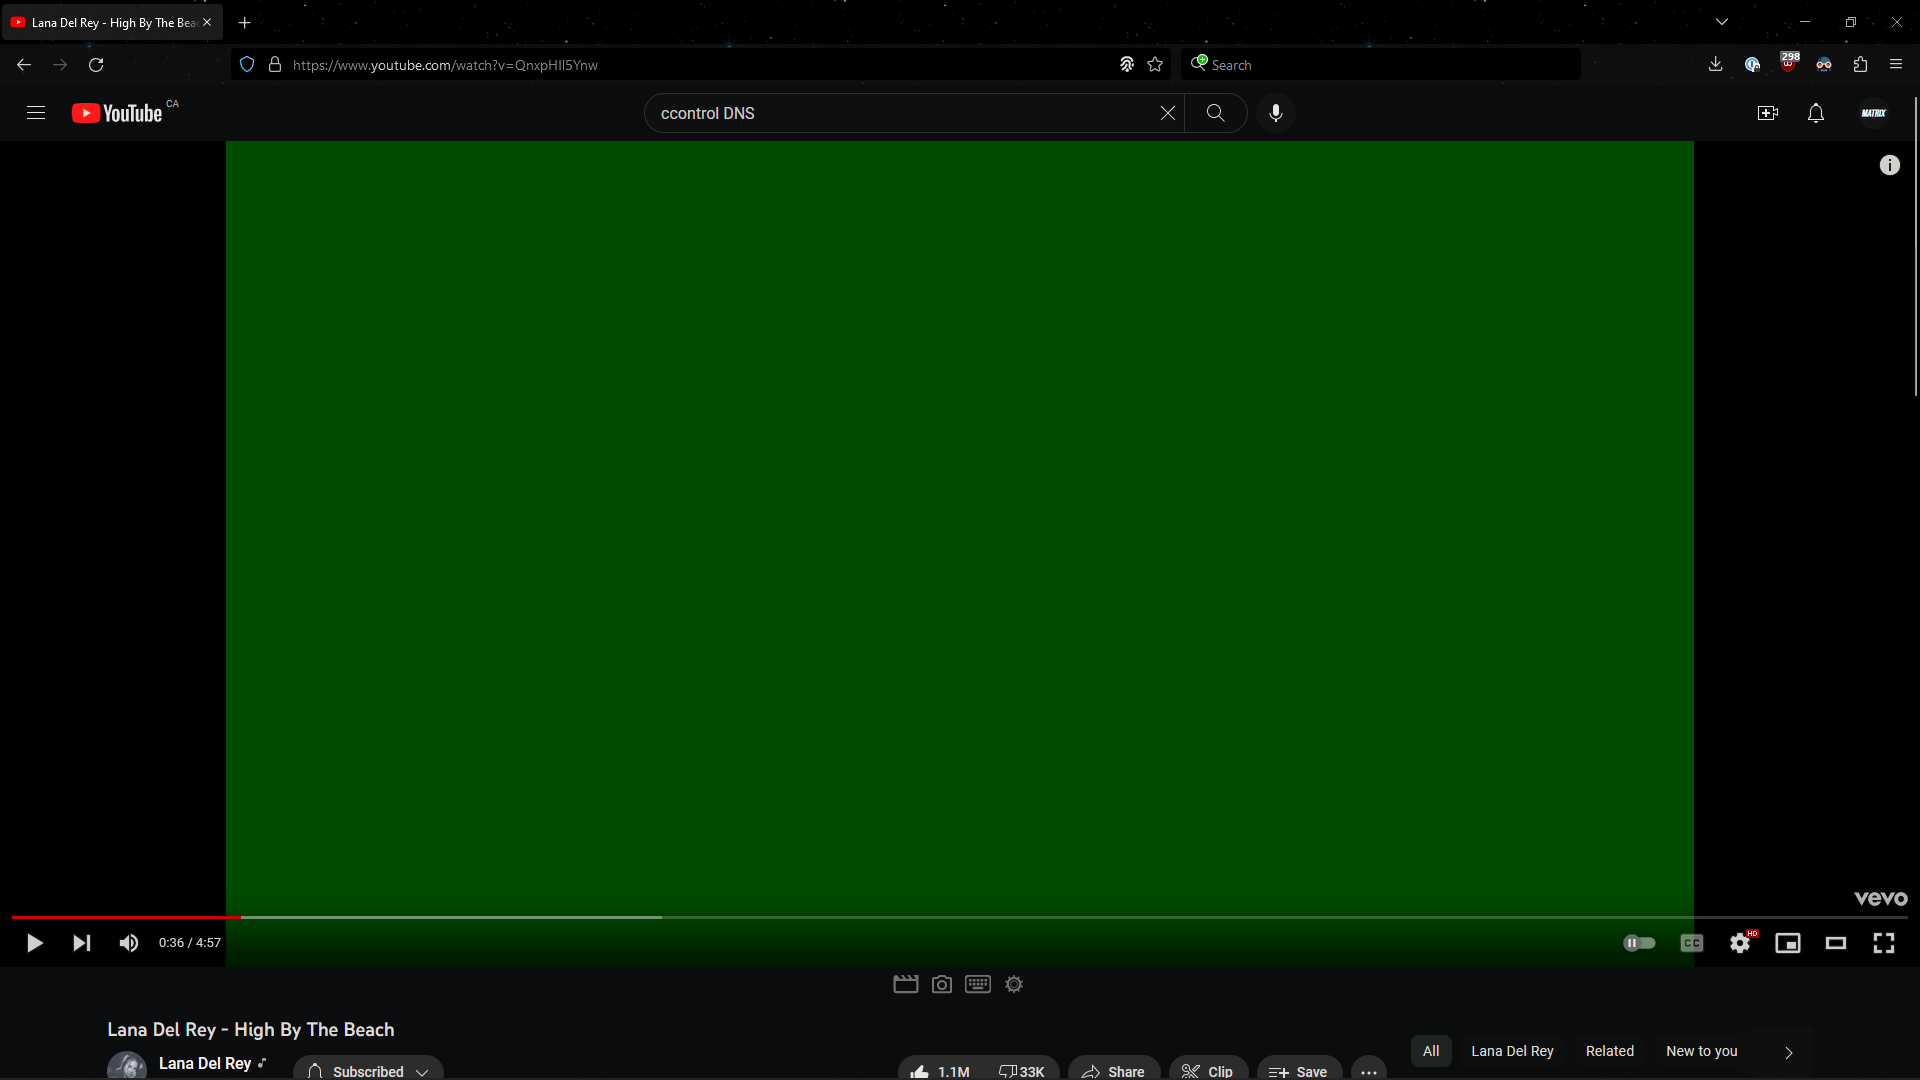Open Lana Del Rey channel avatar
This screenshot has height=1080, width=1920.
click(127, 1066)
